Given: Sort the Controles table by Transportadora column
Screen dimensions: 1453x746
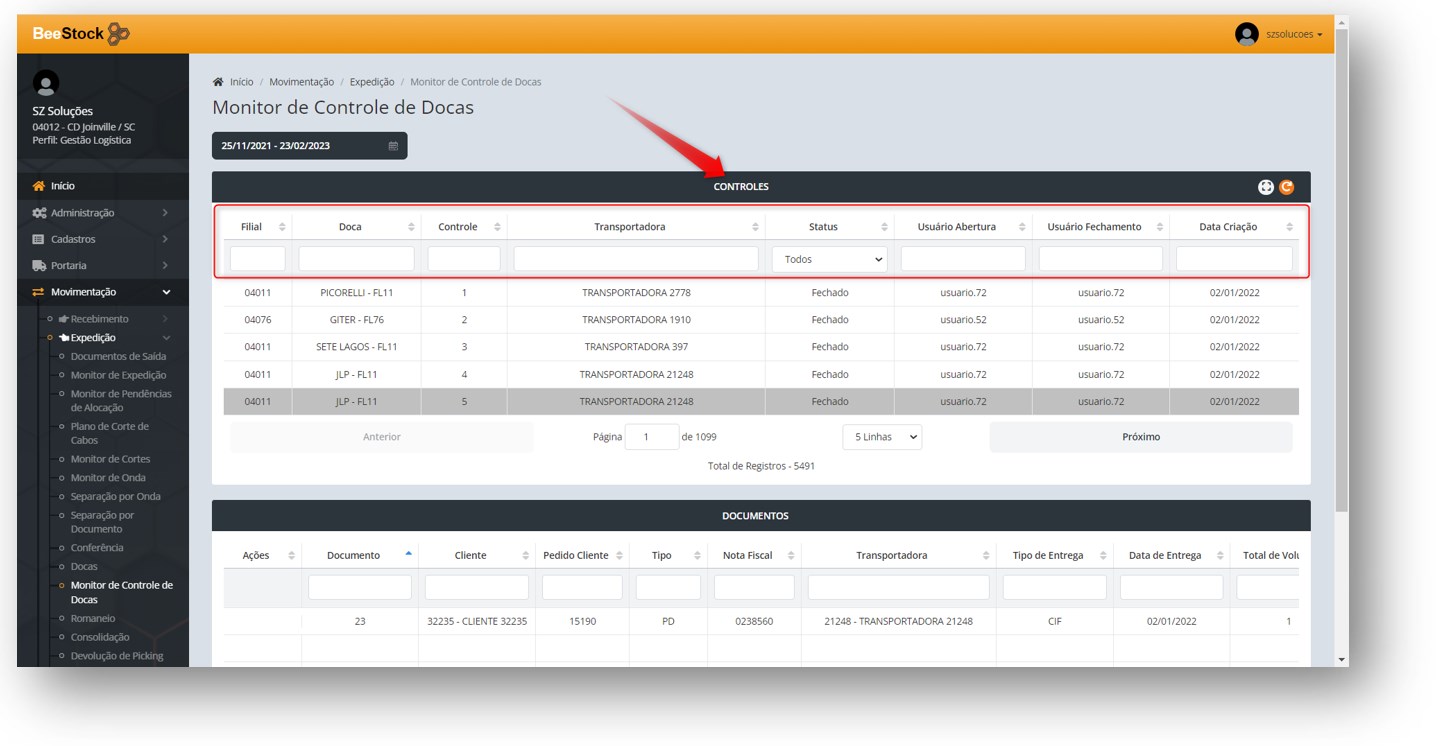Looking at the screenshot, I should (x=755, y=227).
